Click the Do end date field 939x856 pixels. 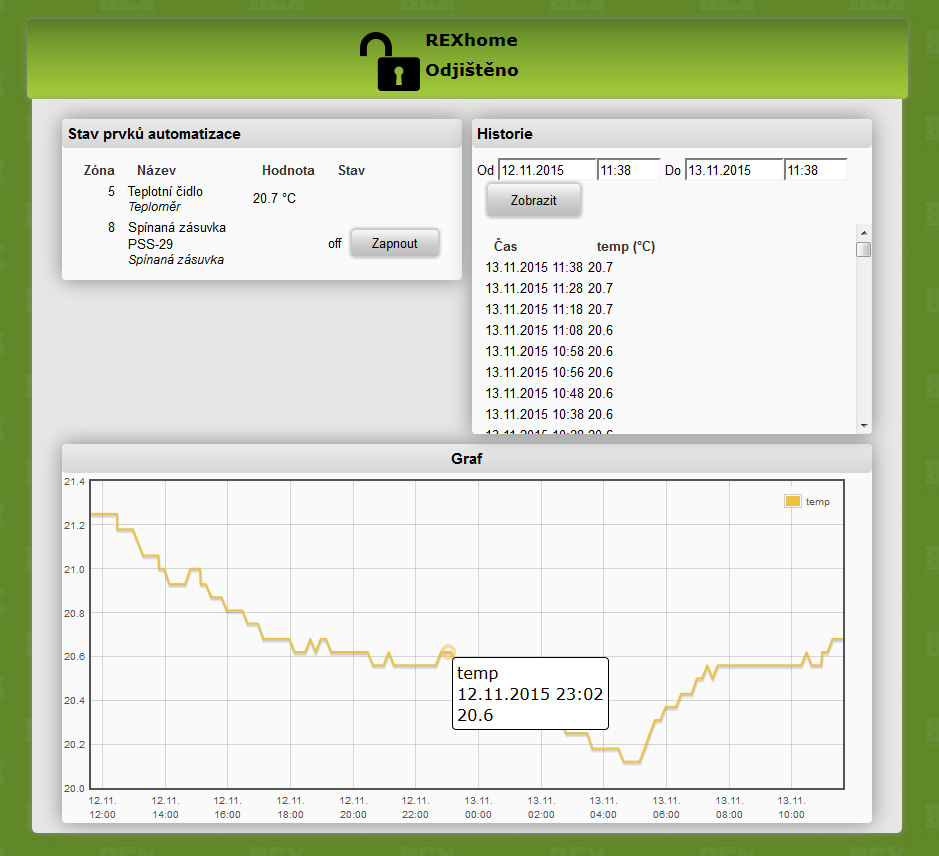click(733, 170)
